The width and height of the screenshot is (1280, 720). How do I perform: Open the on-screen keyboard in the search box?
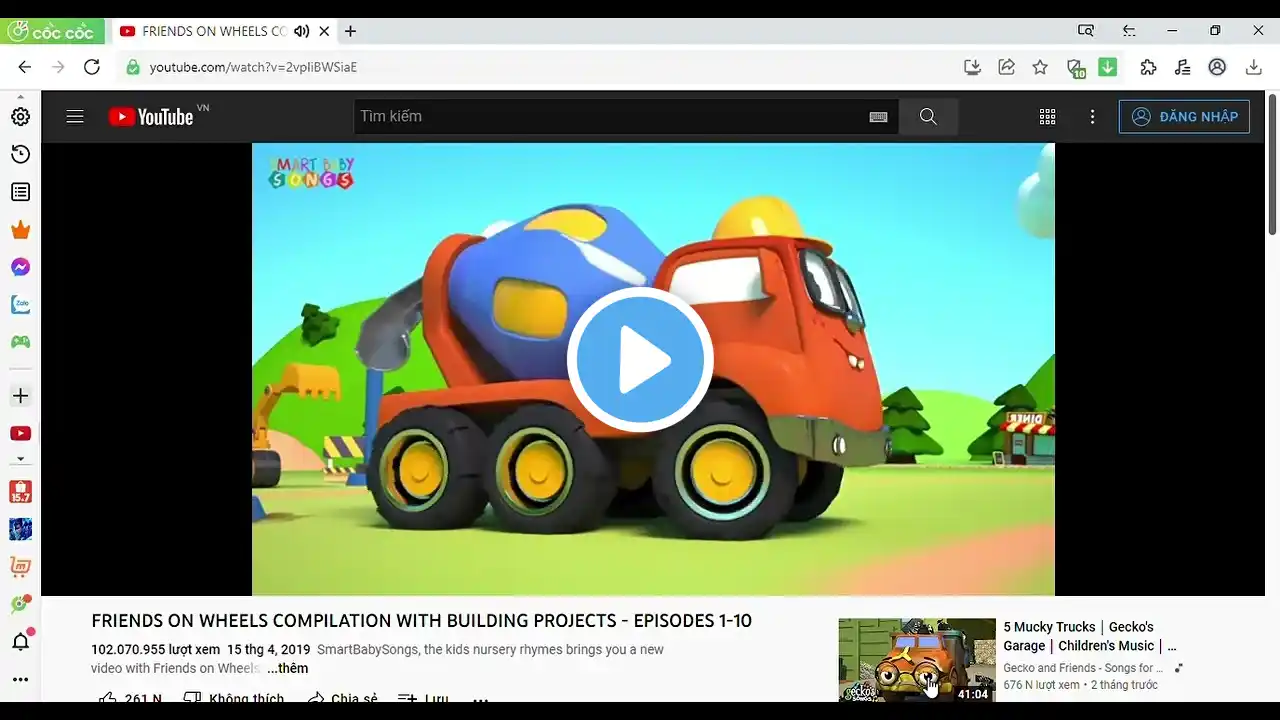(x=878, y=117)
